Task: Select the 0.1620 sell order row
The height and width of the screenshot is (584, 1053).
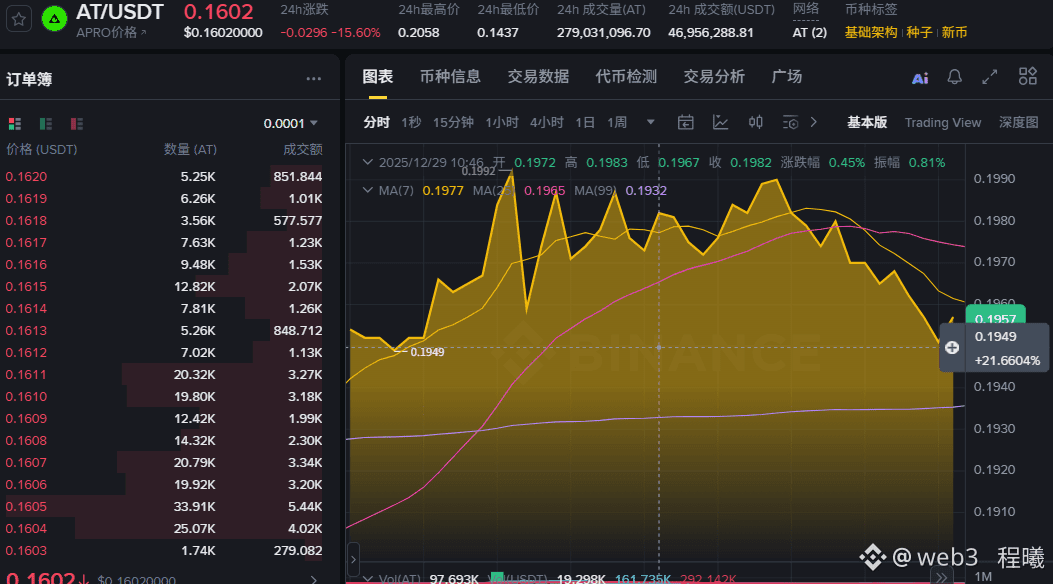Action: [164, 177]
